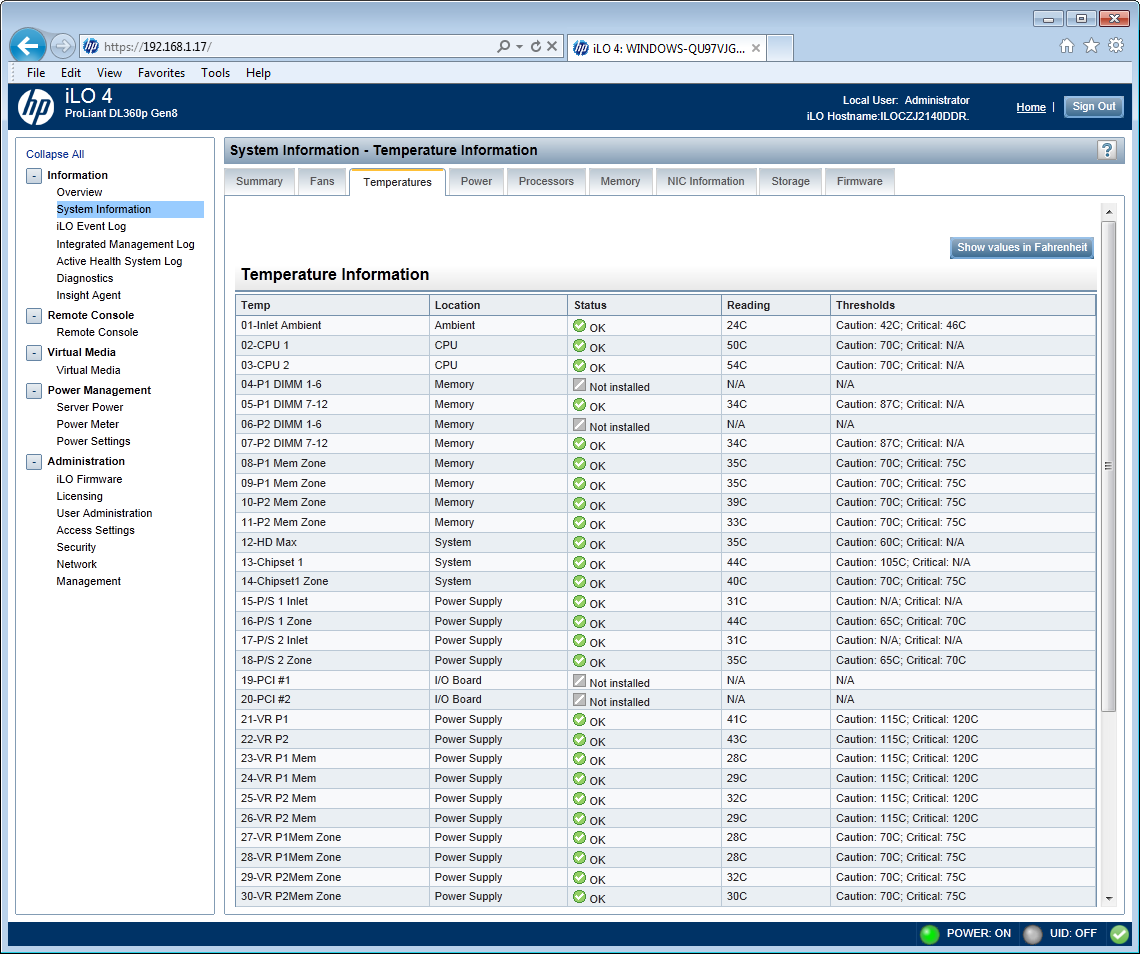The image size is (1140, 954).
Task: Click OK status icon for 01-Inlet Ambient
Action: point(579,325)
